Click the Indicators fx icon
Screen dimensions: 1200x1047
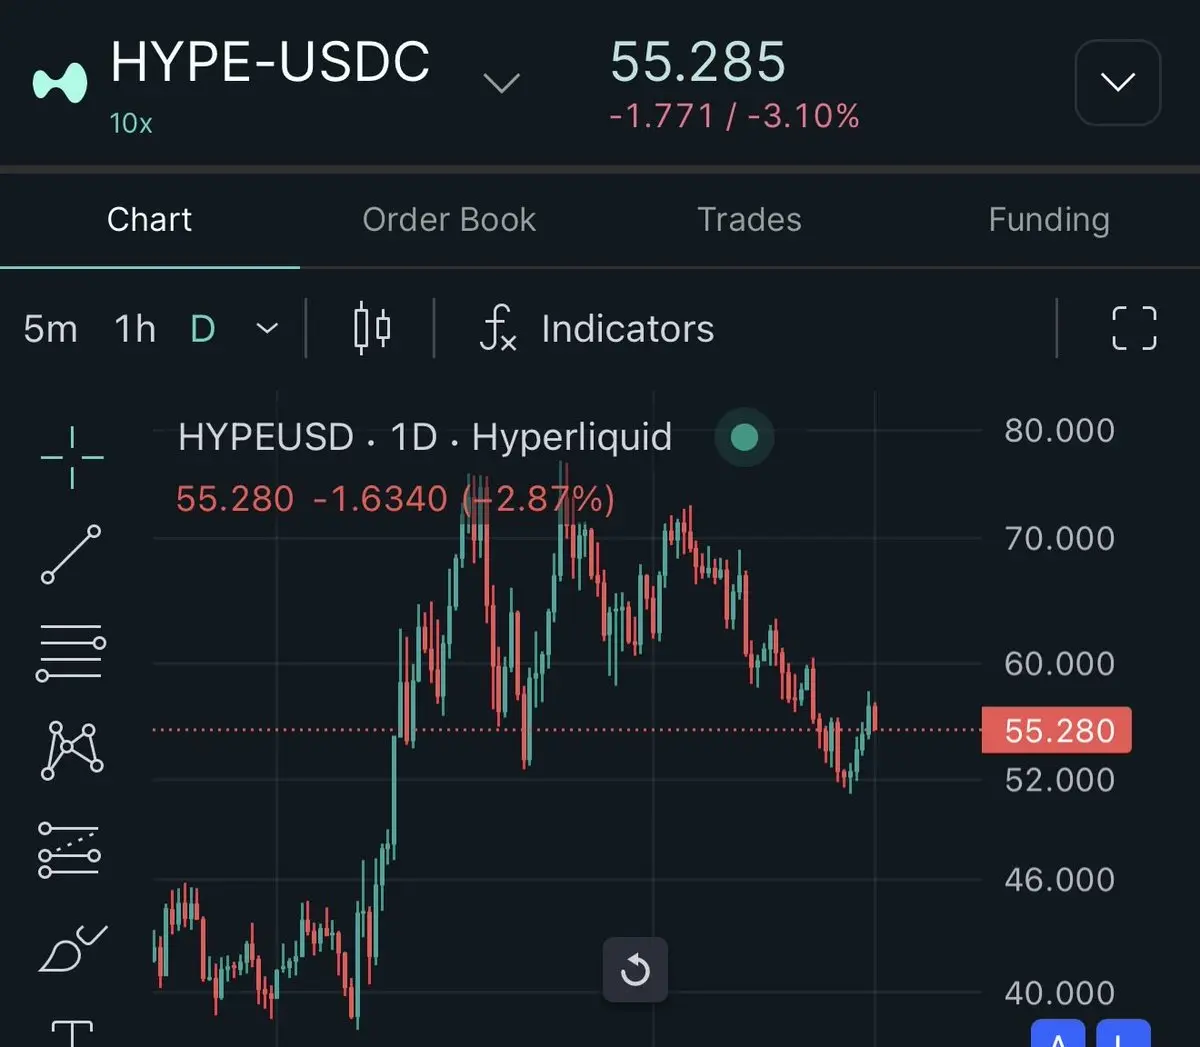498,328
